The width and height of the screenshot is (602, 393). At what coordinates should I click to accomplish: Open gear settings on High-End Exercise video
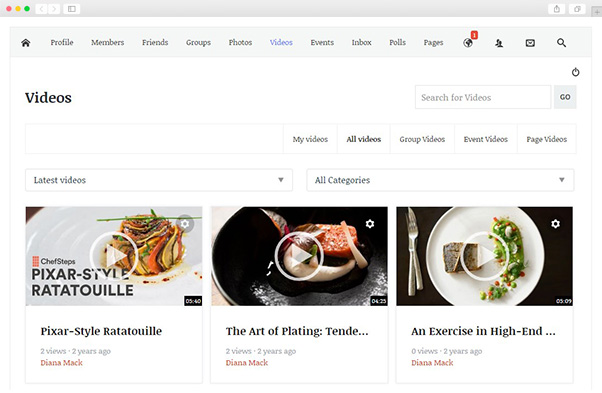coord(556,224)
